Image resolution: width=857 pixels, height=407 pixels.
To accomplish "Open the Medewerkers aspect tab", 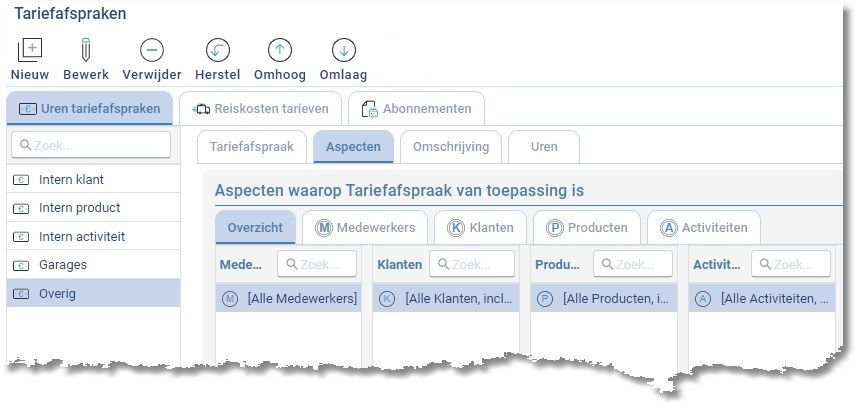I will (x=365, y=228).
